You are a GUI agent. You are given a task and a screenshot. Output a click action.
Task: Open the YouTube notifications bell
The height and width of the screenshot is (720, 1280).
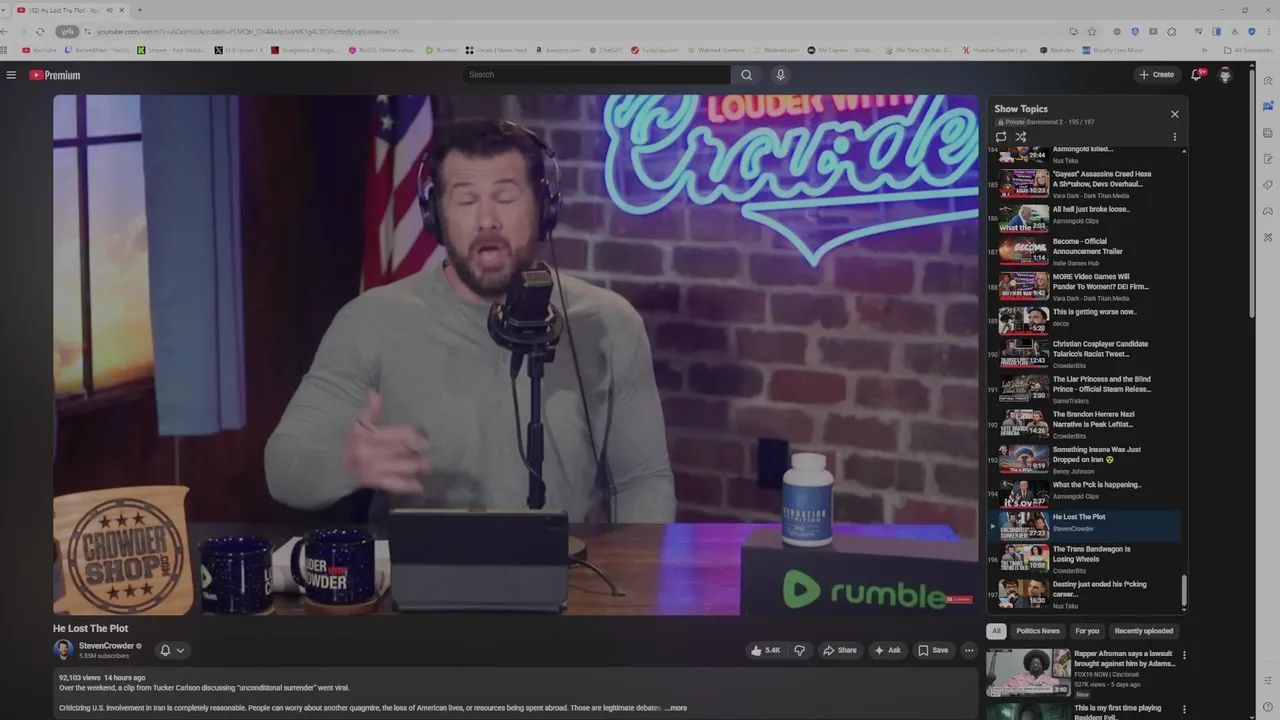point(1196,75)
